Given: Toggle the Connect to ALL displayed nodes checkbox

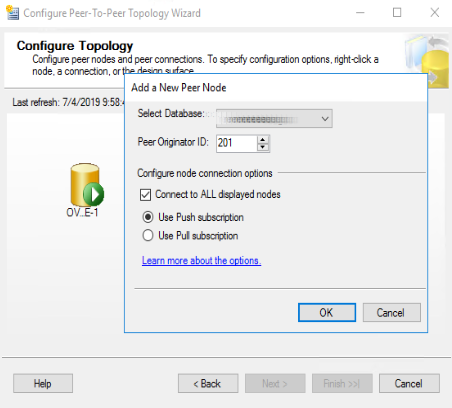Looking at the screenshot, I should coord(145,195).
